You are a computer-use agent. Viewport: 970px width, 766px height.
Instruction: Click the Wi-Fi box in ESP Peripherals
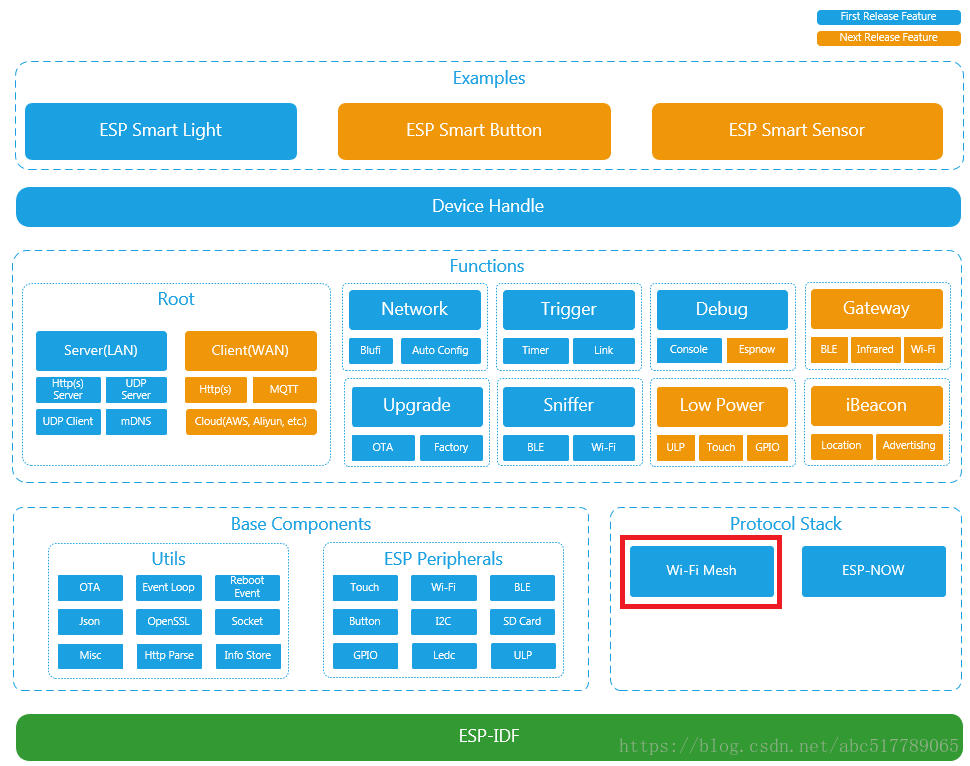click(444, 588)
